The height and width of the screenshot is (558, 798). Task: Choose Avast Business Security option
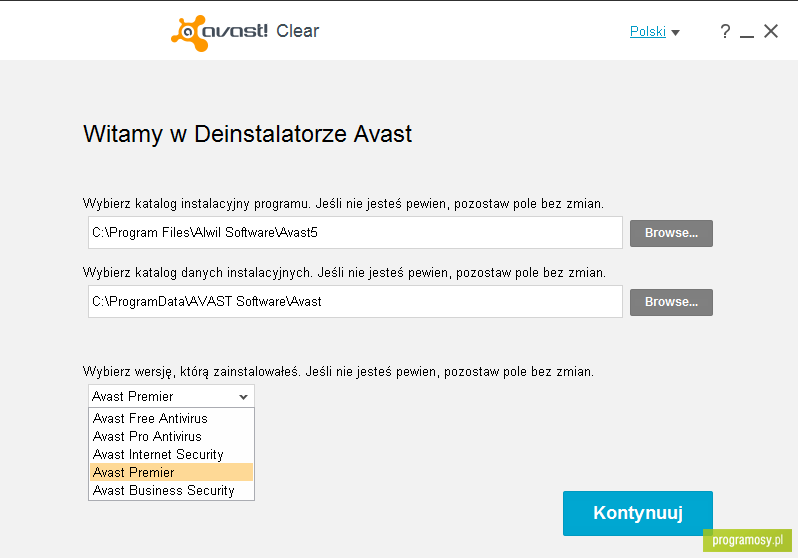tap(171, 490)
